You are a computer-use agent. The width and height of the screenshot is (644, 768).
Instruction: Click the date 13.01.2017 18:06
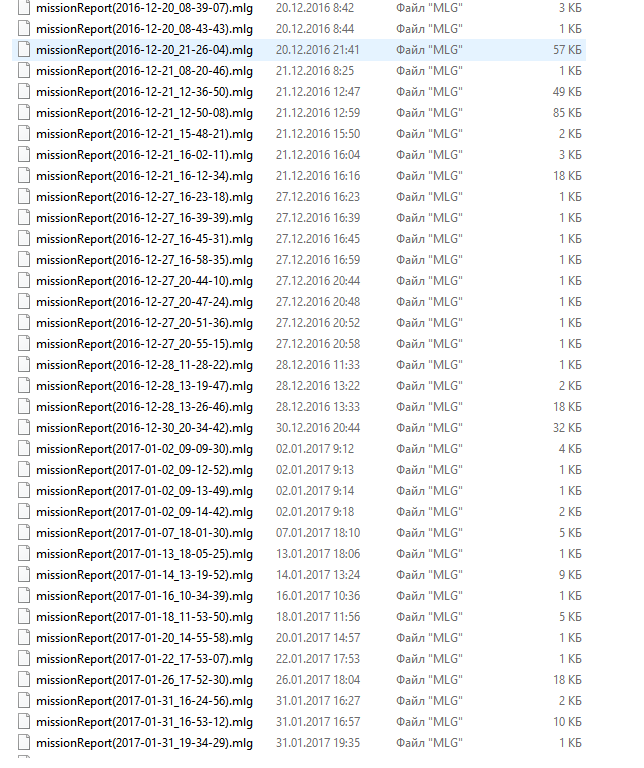[x=318, y=553]
